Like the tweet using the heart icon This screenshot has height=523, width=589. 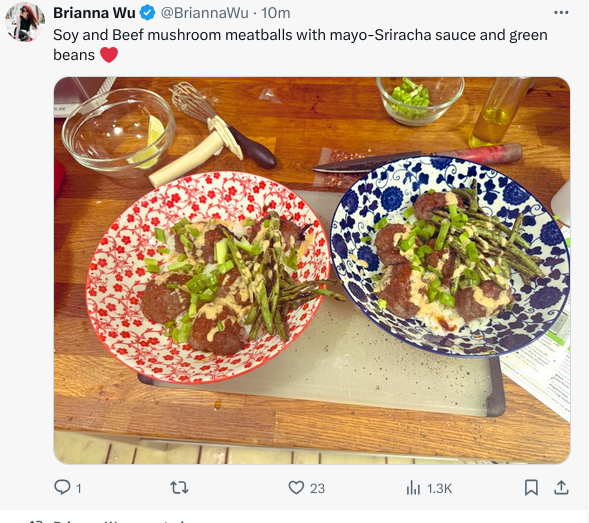pos(296,488)
